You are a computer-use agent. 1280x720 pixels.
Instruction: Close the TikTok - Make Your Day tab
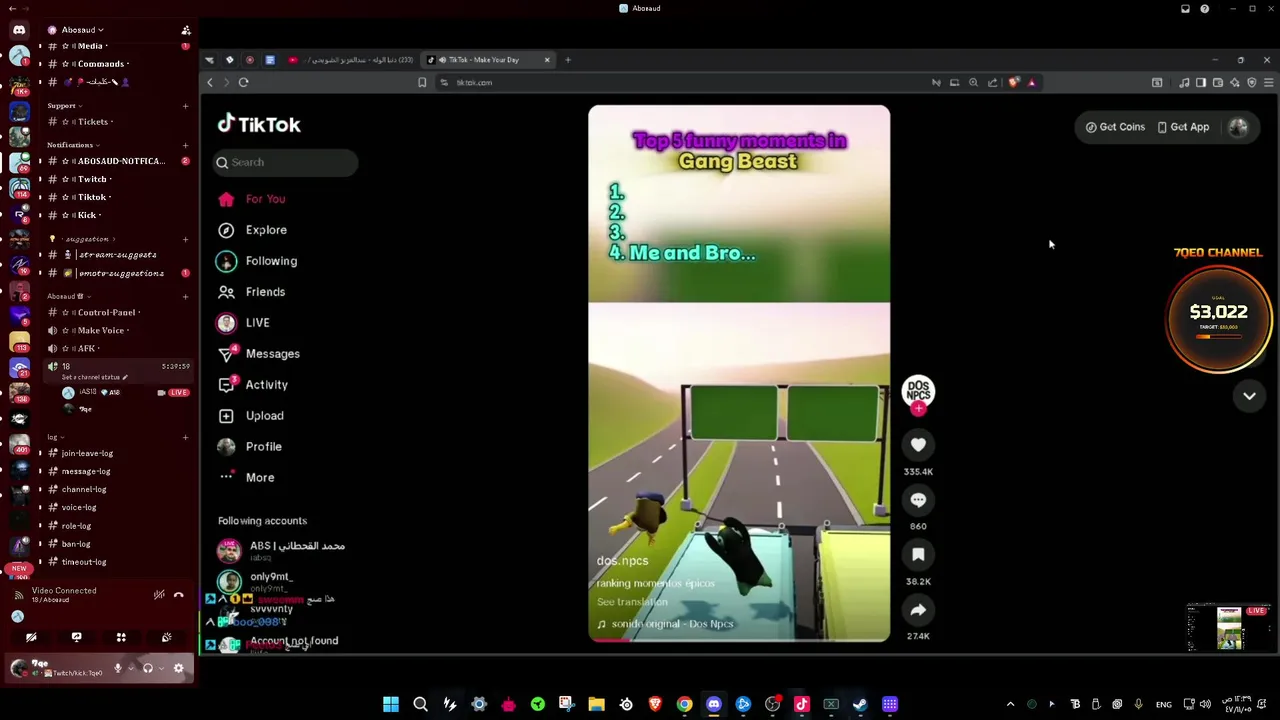coord(547,60)
